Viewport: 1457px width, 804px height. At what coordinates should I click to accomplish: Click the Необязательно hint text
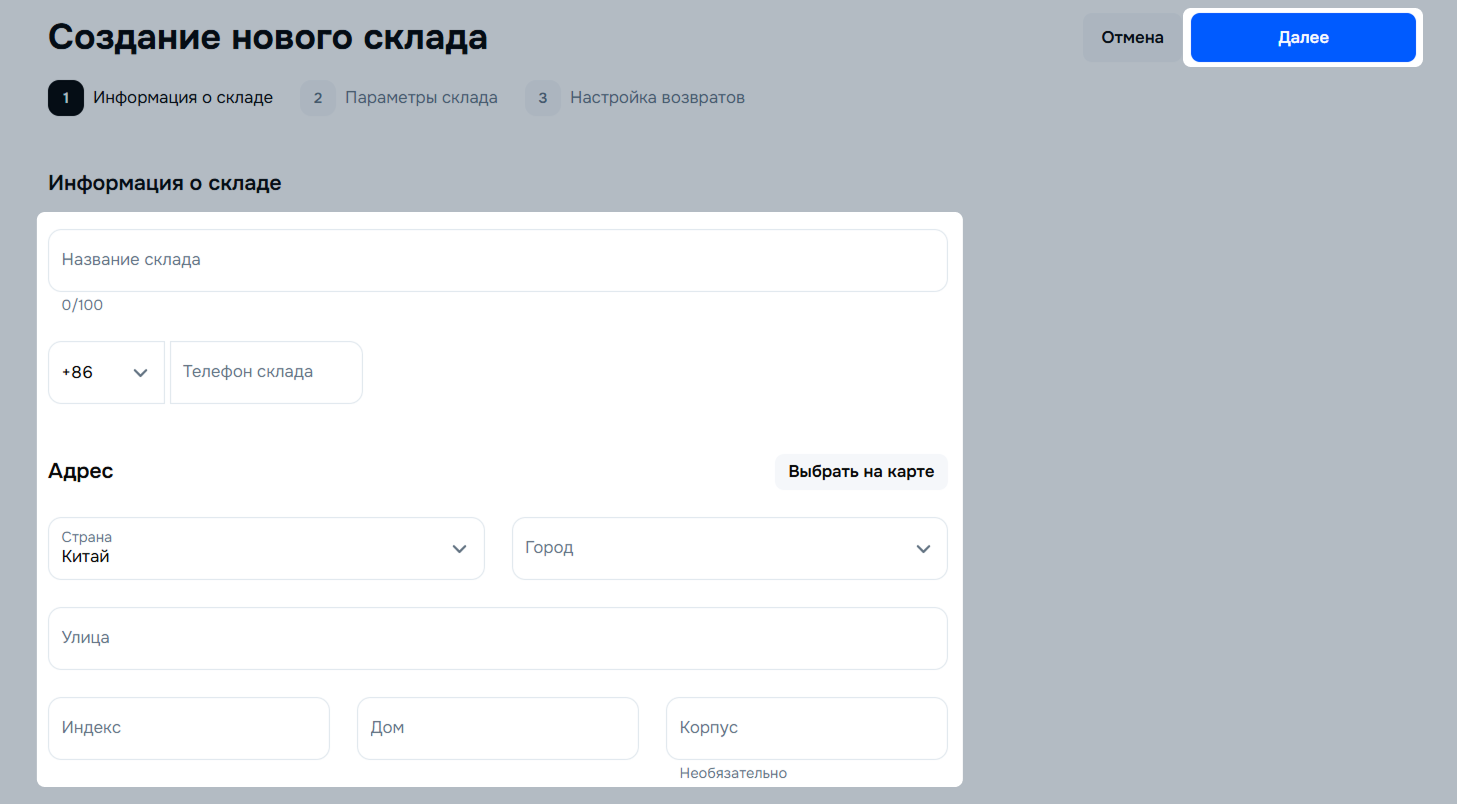(x=733, y=773)
